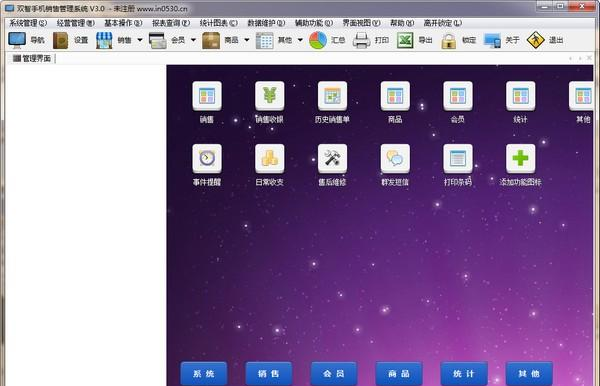Close the tab panel with small X
Image resolution: width=600 pixels, height=386 pixels.
coord(589,58)
